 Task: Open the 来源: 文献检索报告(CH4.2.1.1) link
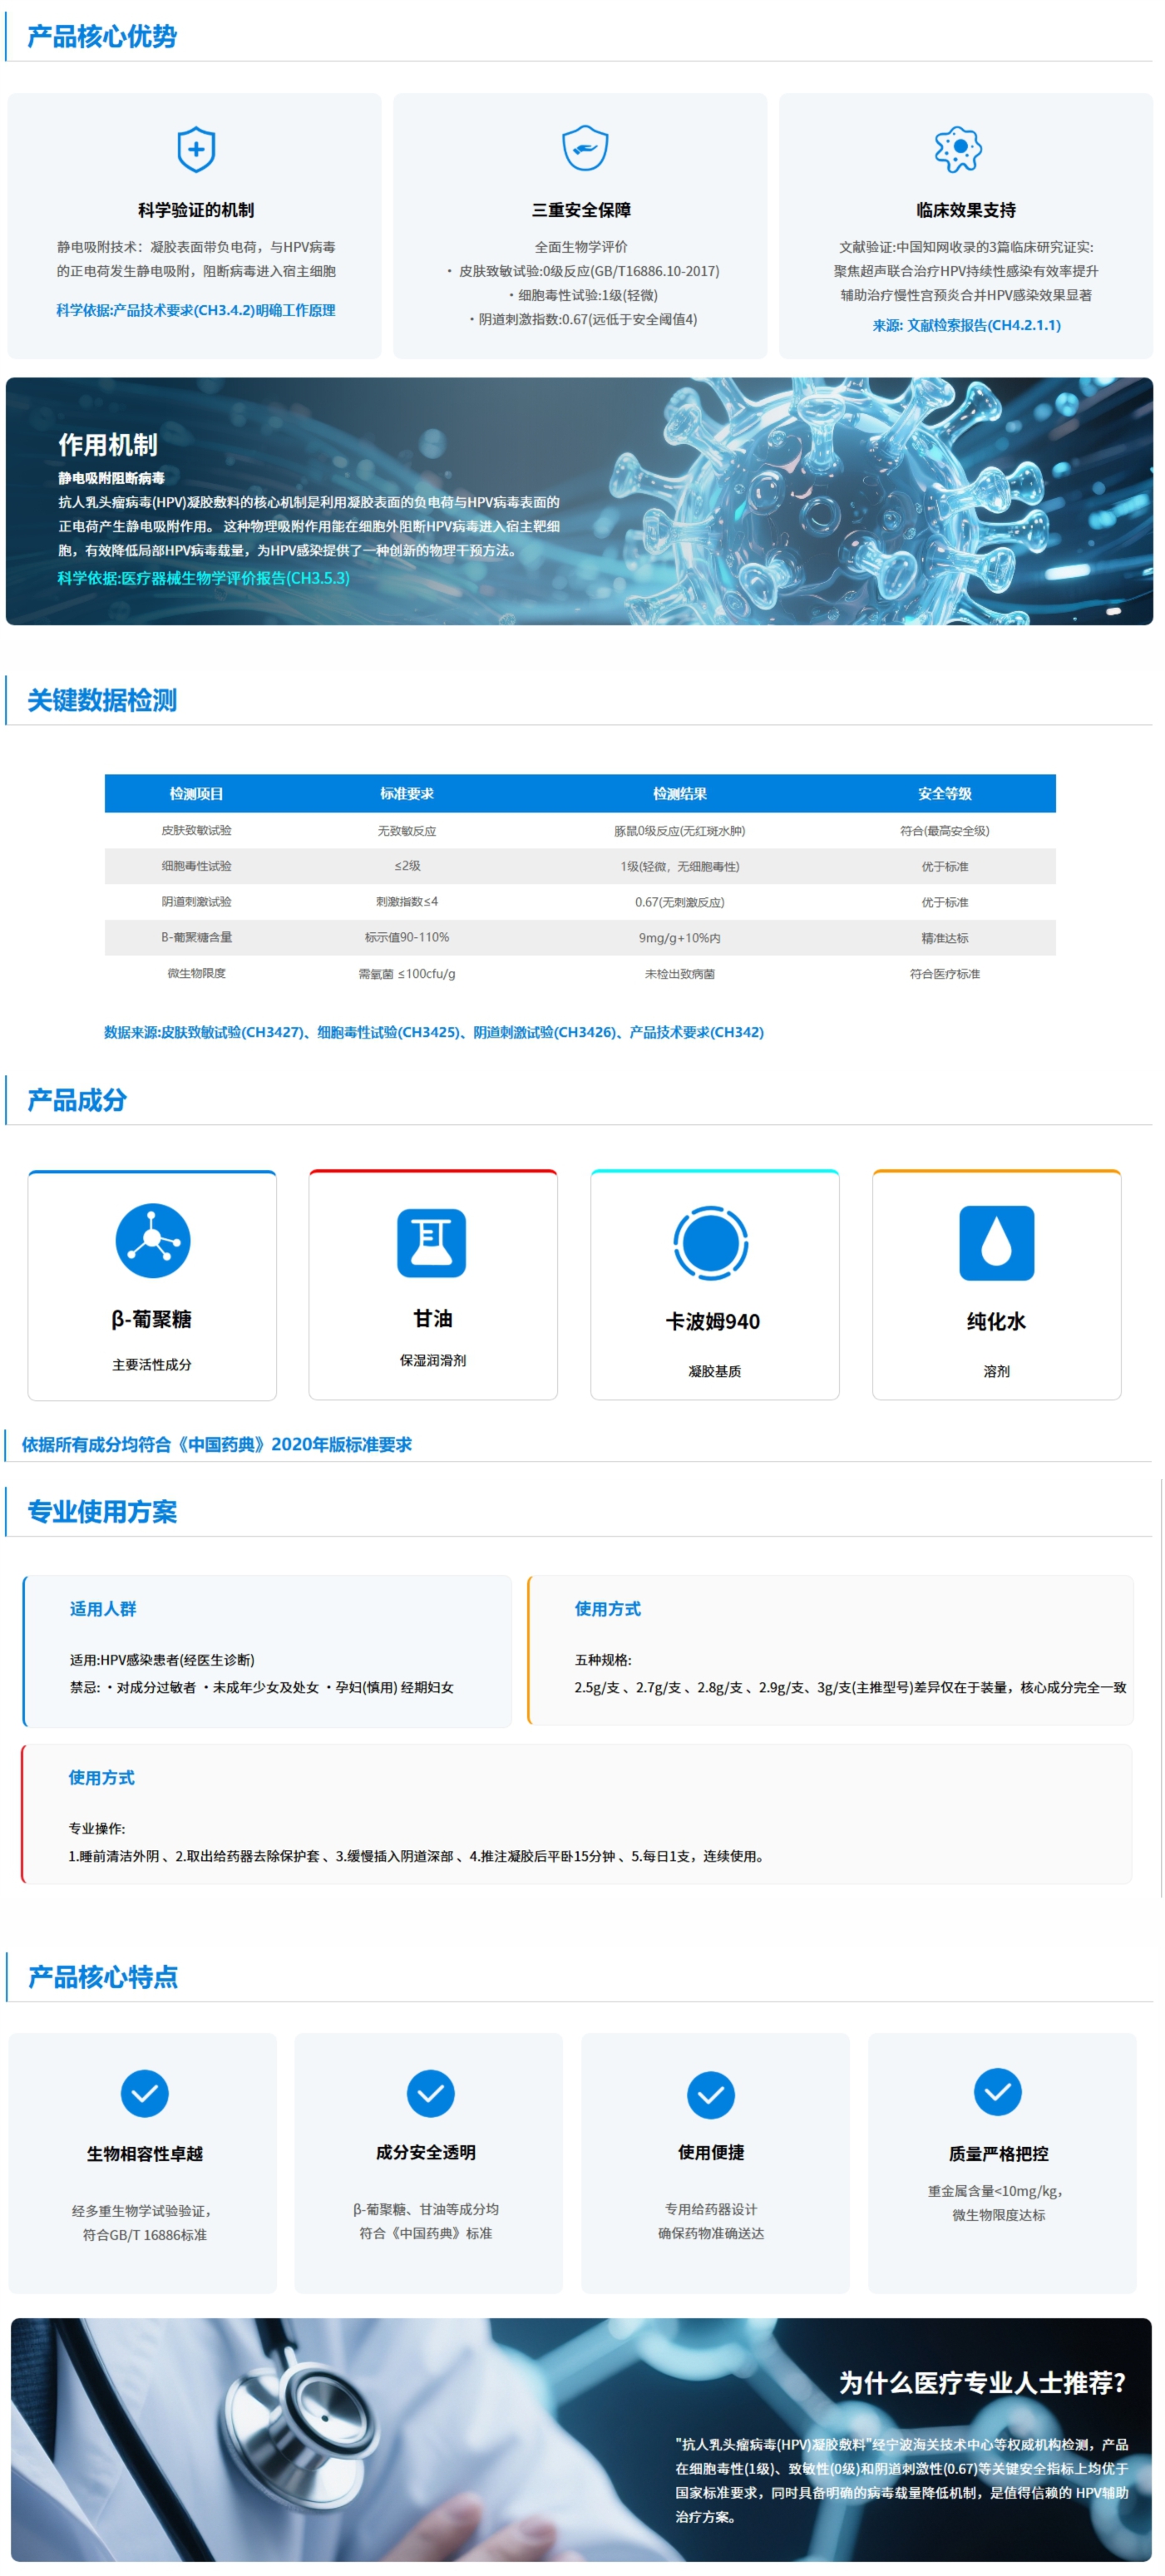pos(966,325)
